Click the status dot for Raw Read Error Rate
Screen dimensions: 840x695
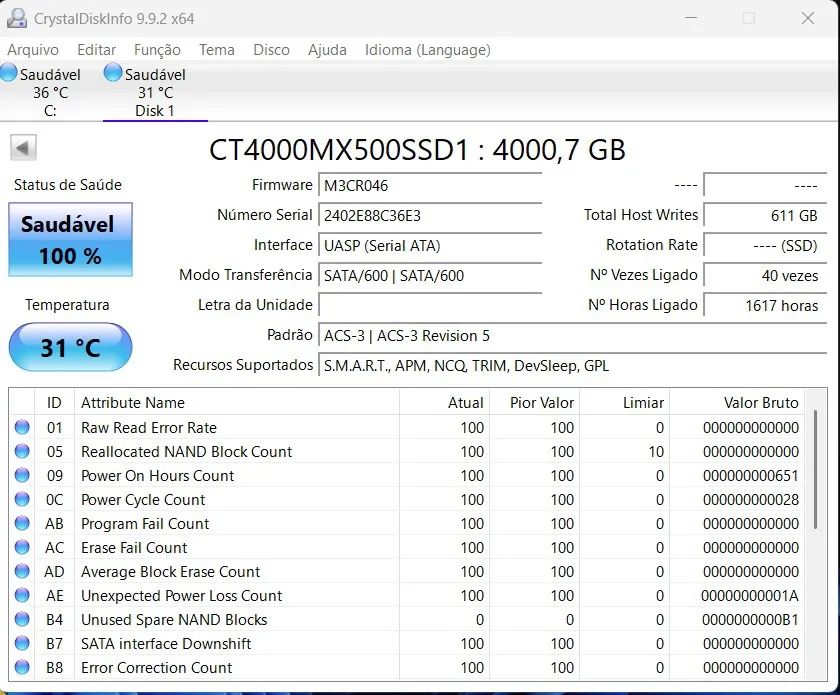pos(22,427)
